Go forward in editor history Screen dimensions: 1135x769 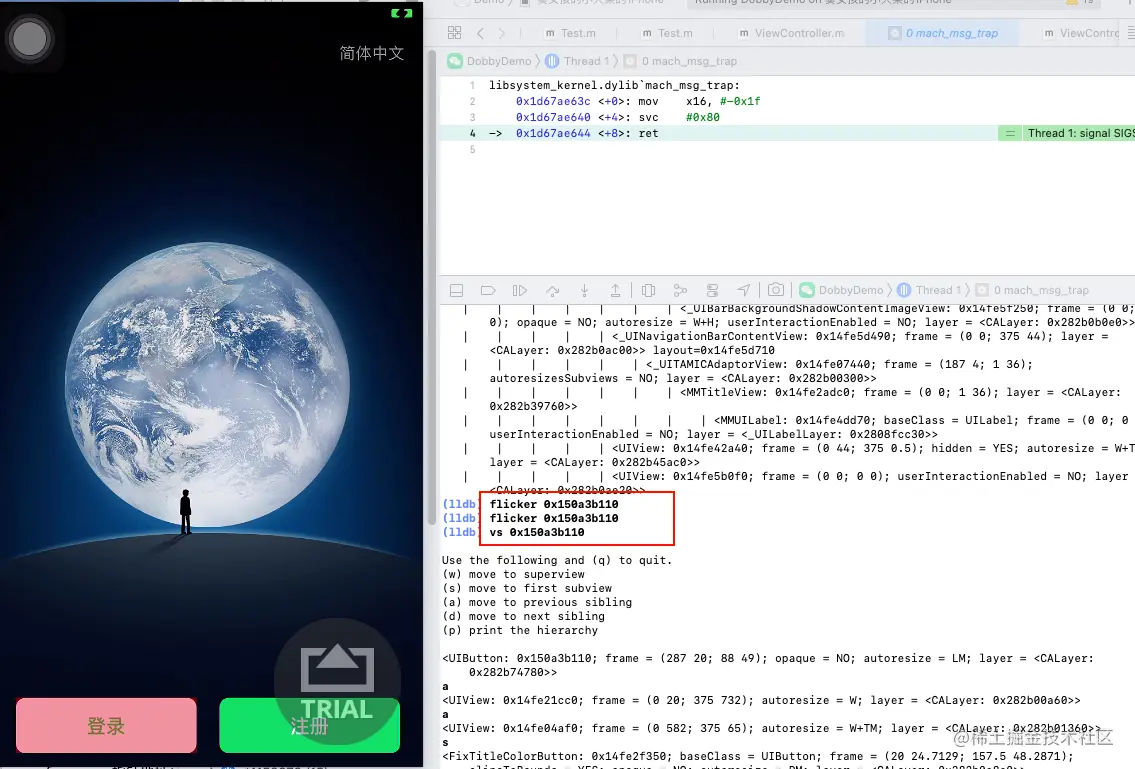(x=502, y=33)
